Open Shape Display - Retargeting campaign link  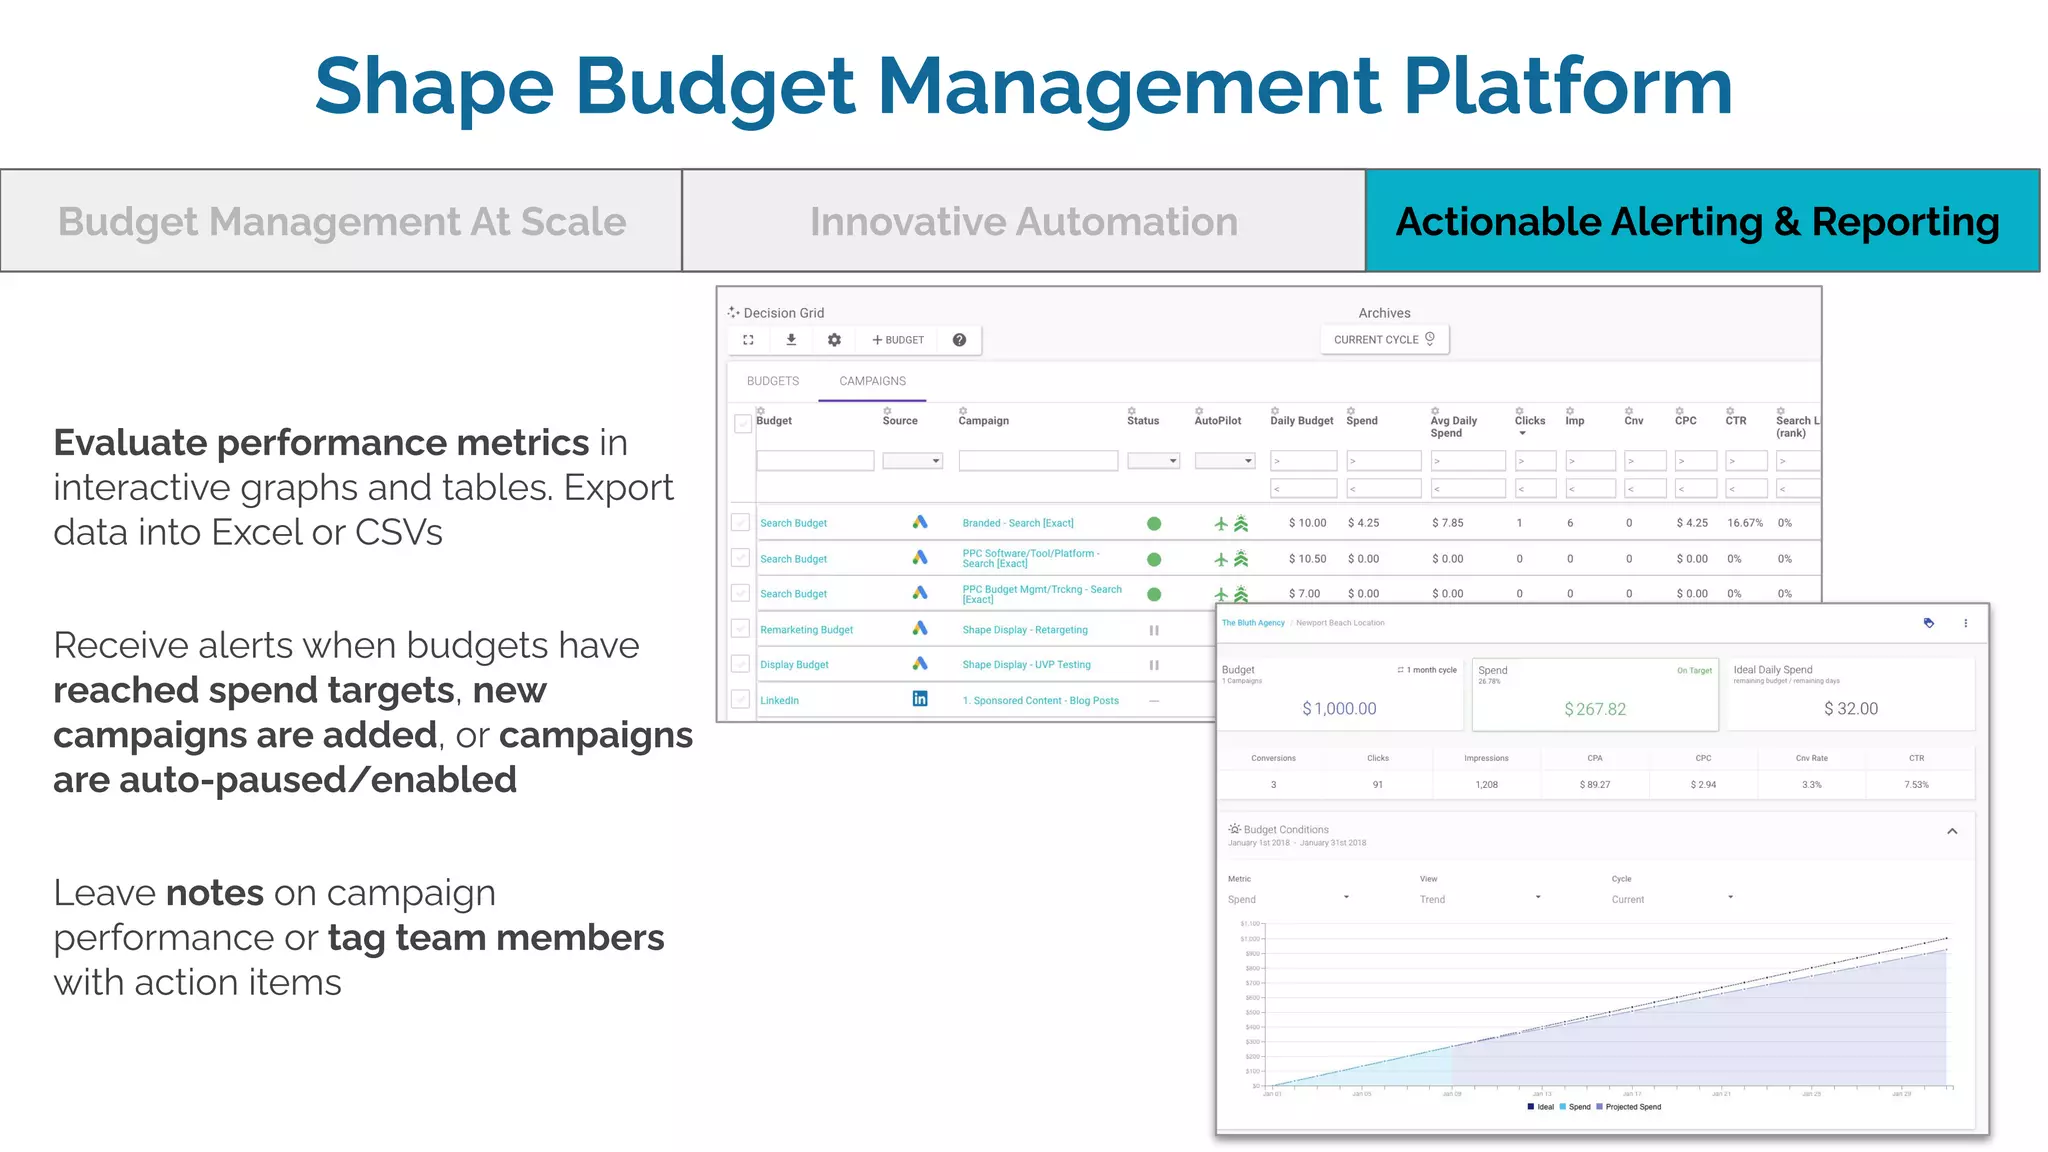coord(1025,630)
